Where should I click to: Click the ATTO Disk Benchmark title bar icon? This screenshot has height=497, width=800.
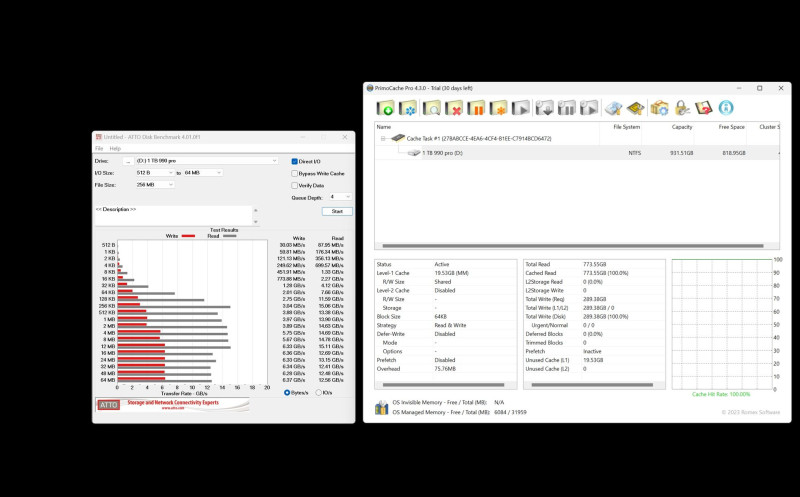98,137
